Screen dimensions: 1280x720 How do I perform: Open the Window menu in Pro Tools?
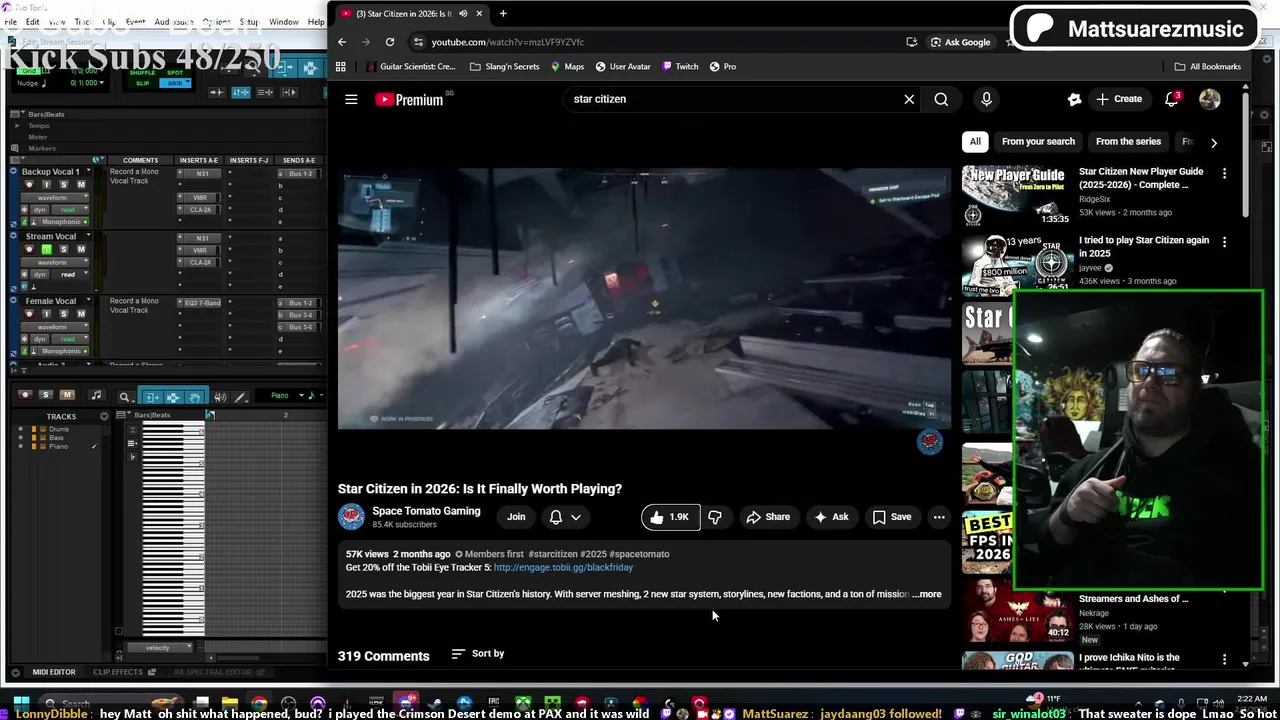click(x=284, y=22)
